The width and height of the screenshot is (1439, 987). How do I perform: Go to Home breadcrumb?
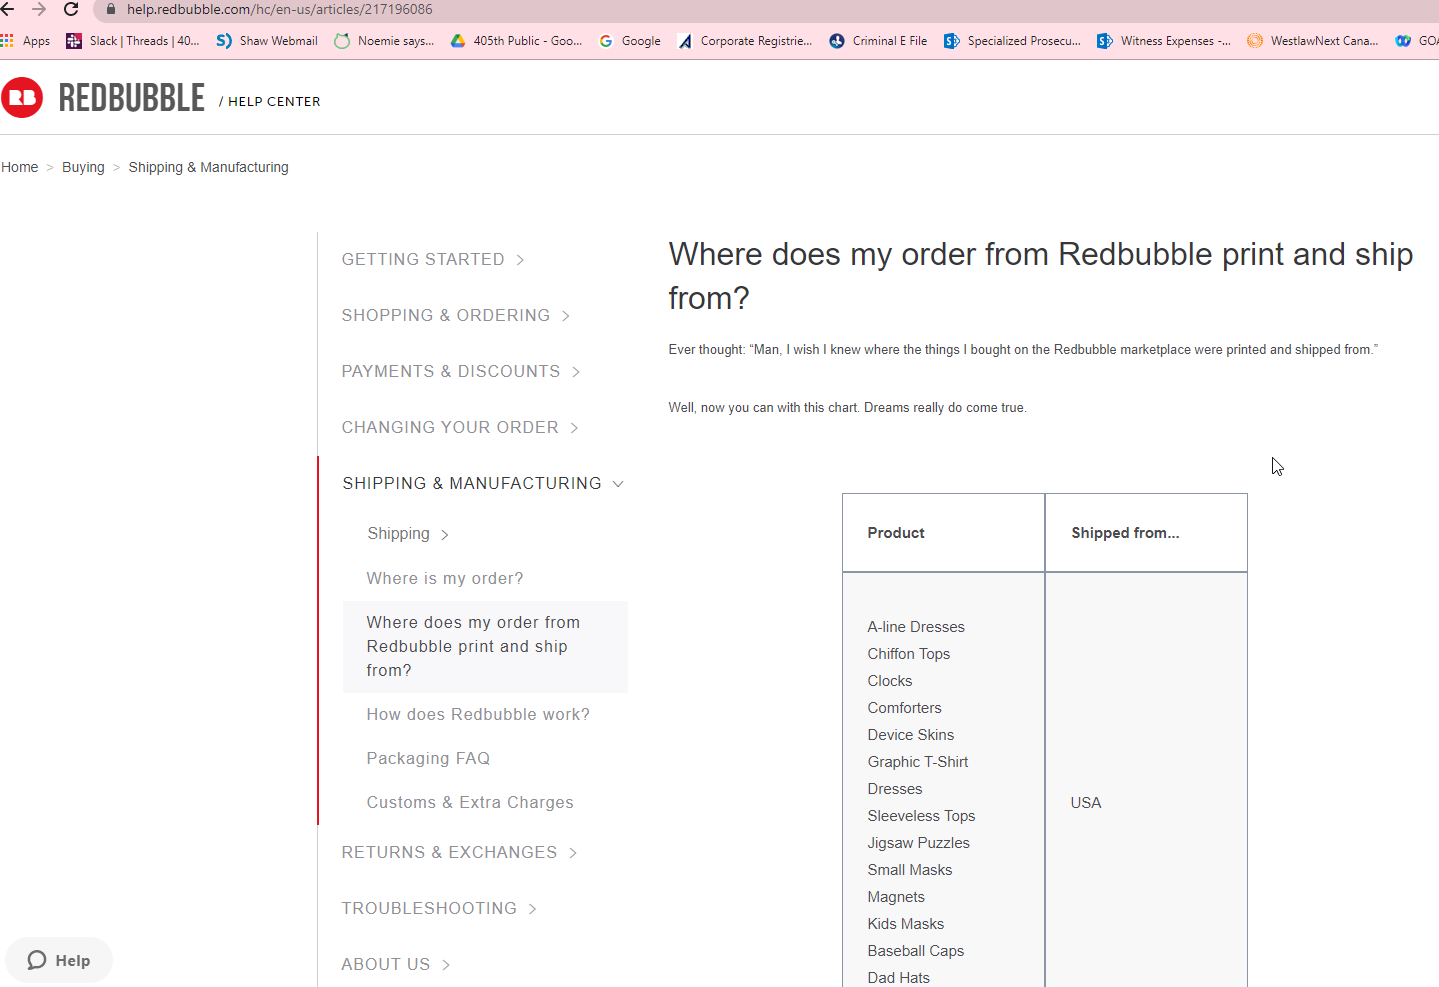[20, 167]
